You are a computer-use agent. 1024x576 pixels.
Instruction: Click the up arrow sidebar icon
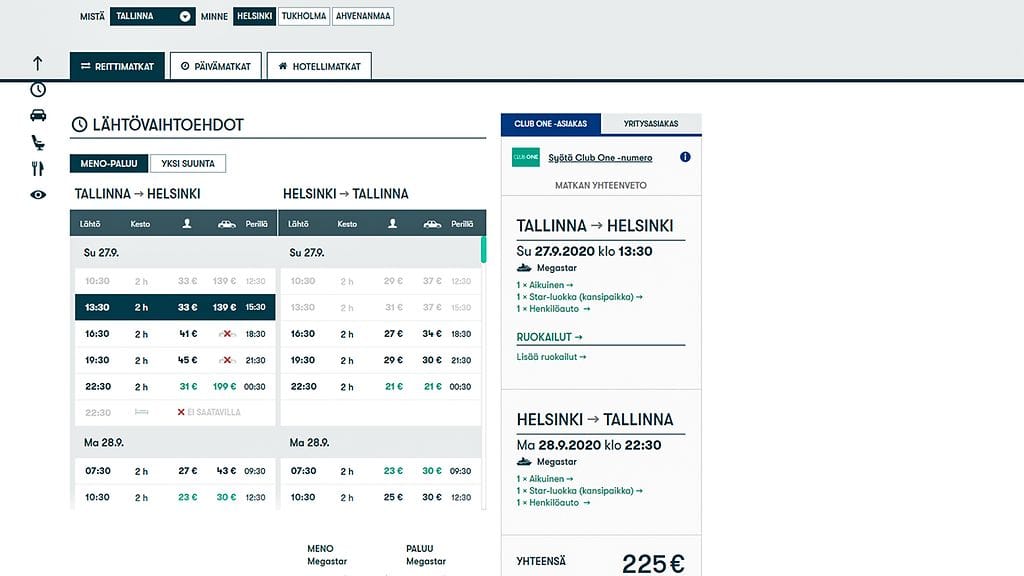38,63
